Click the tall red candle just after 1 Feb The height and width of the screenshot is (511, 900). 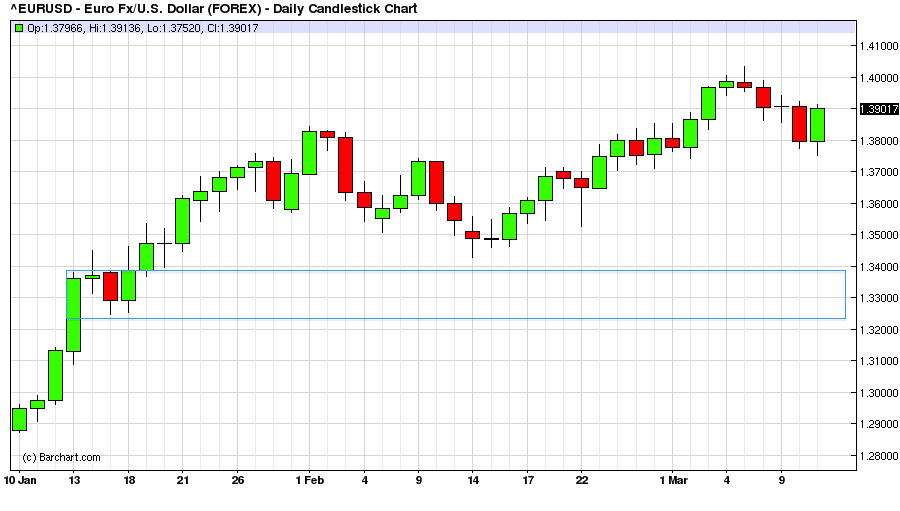(346, 165)
